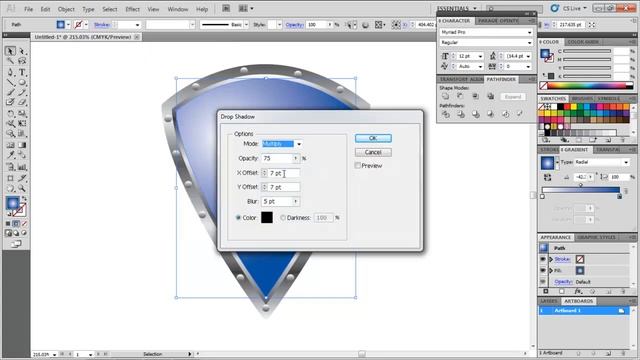Click the Expand button in Pathfinder

pos(513,97)
